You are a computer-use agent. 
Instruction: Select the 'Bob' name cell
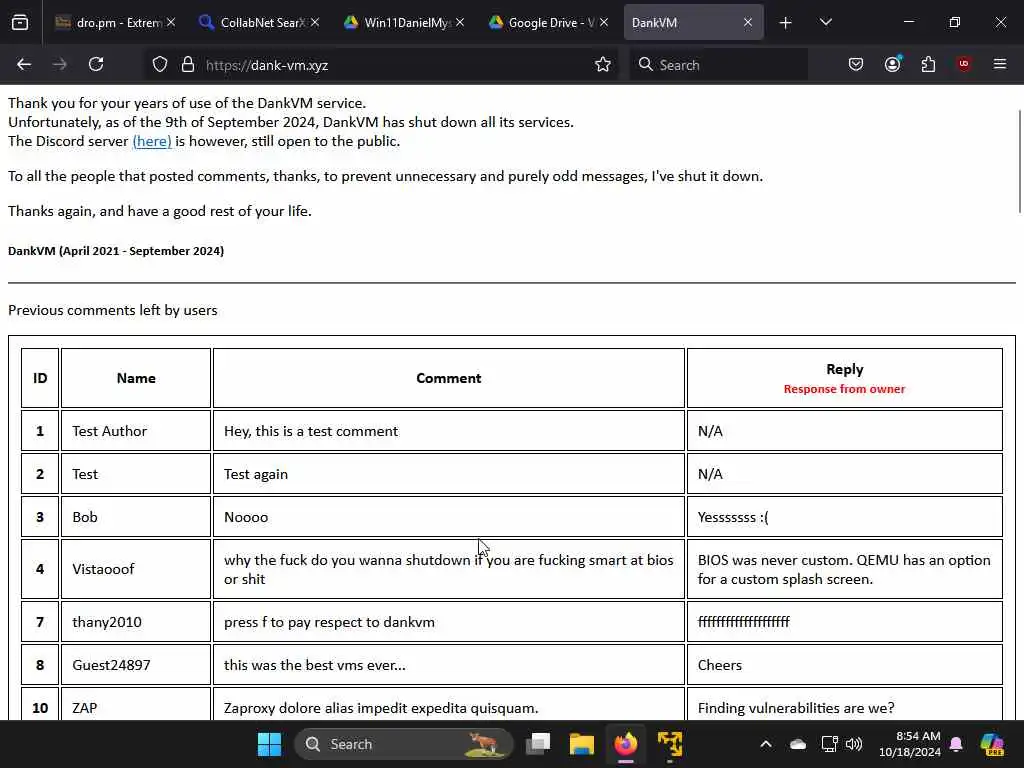pyautogui.click(x=136, y=517)
